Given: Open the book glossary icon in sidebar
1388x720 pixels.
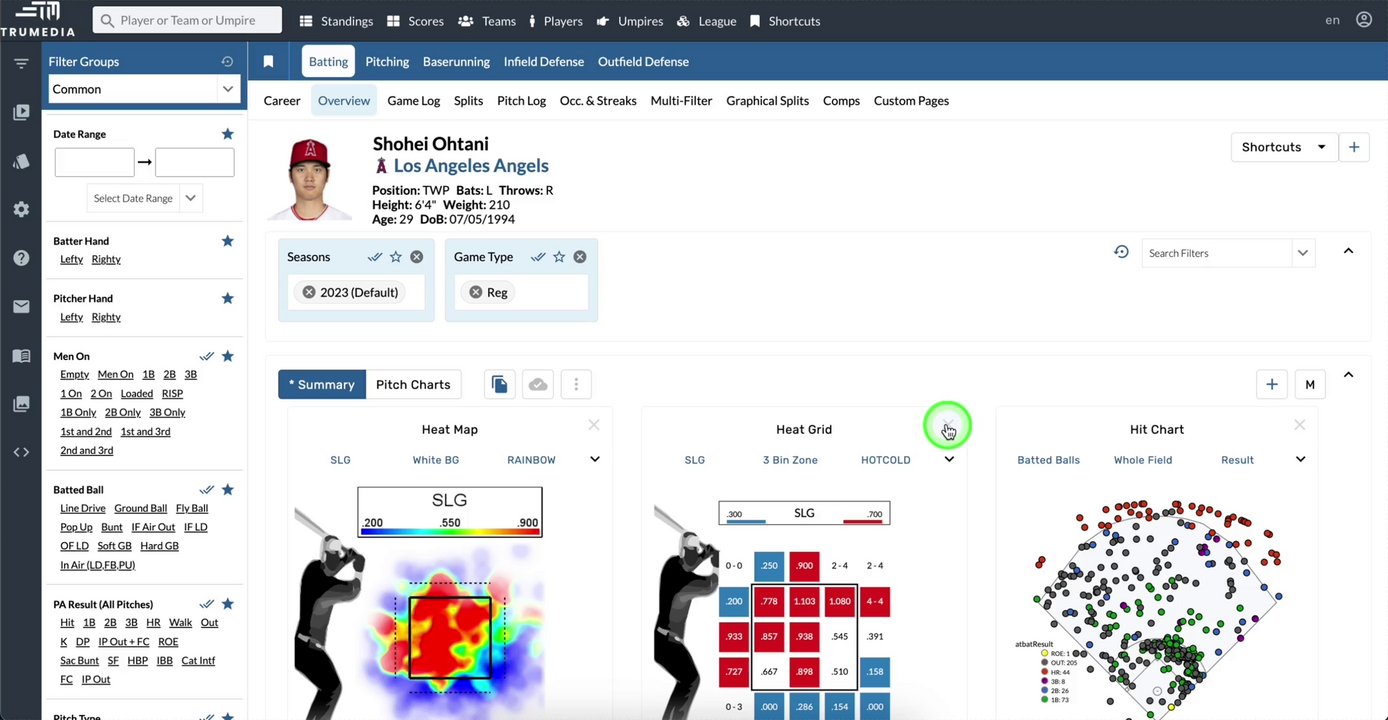Looking at the screenshot, I should point(21,355).
